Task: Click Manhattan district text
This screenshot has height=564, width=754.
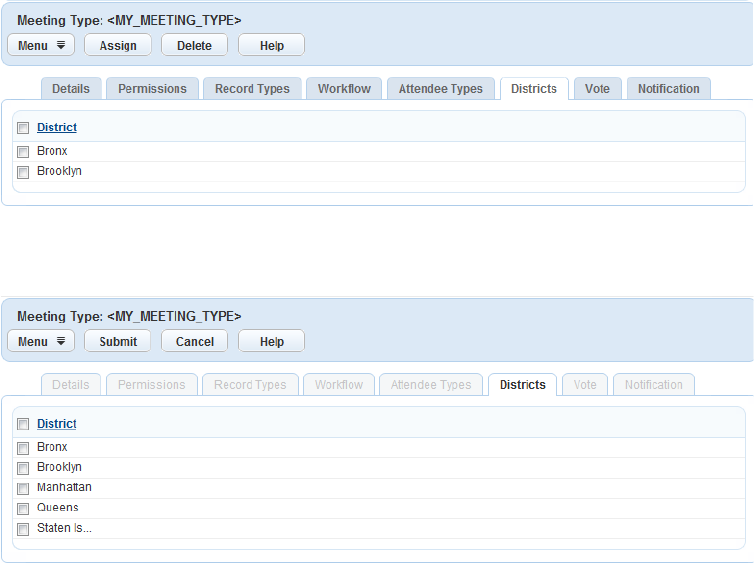Action: click(64, 487)
